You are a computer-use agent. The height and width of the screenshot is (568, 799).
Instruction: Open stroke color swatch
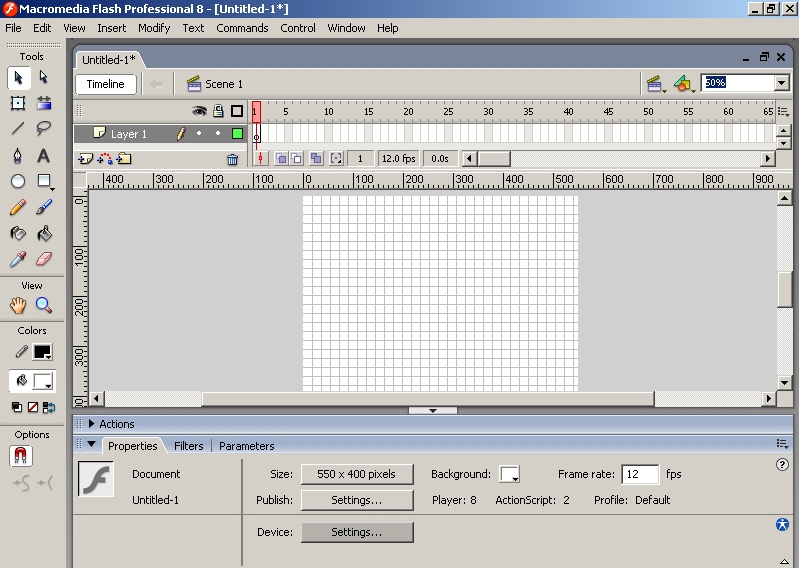tap(42, 352)
